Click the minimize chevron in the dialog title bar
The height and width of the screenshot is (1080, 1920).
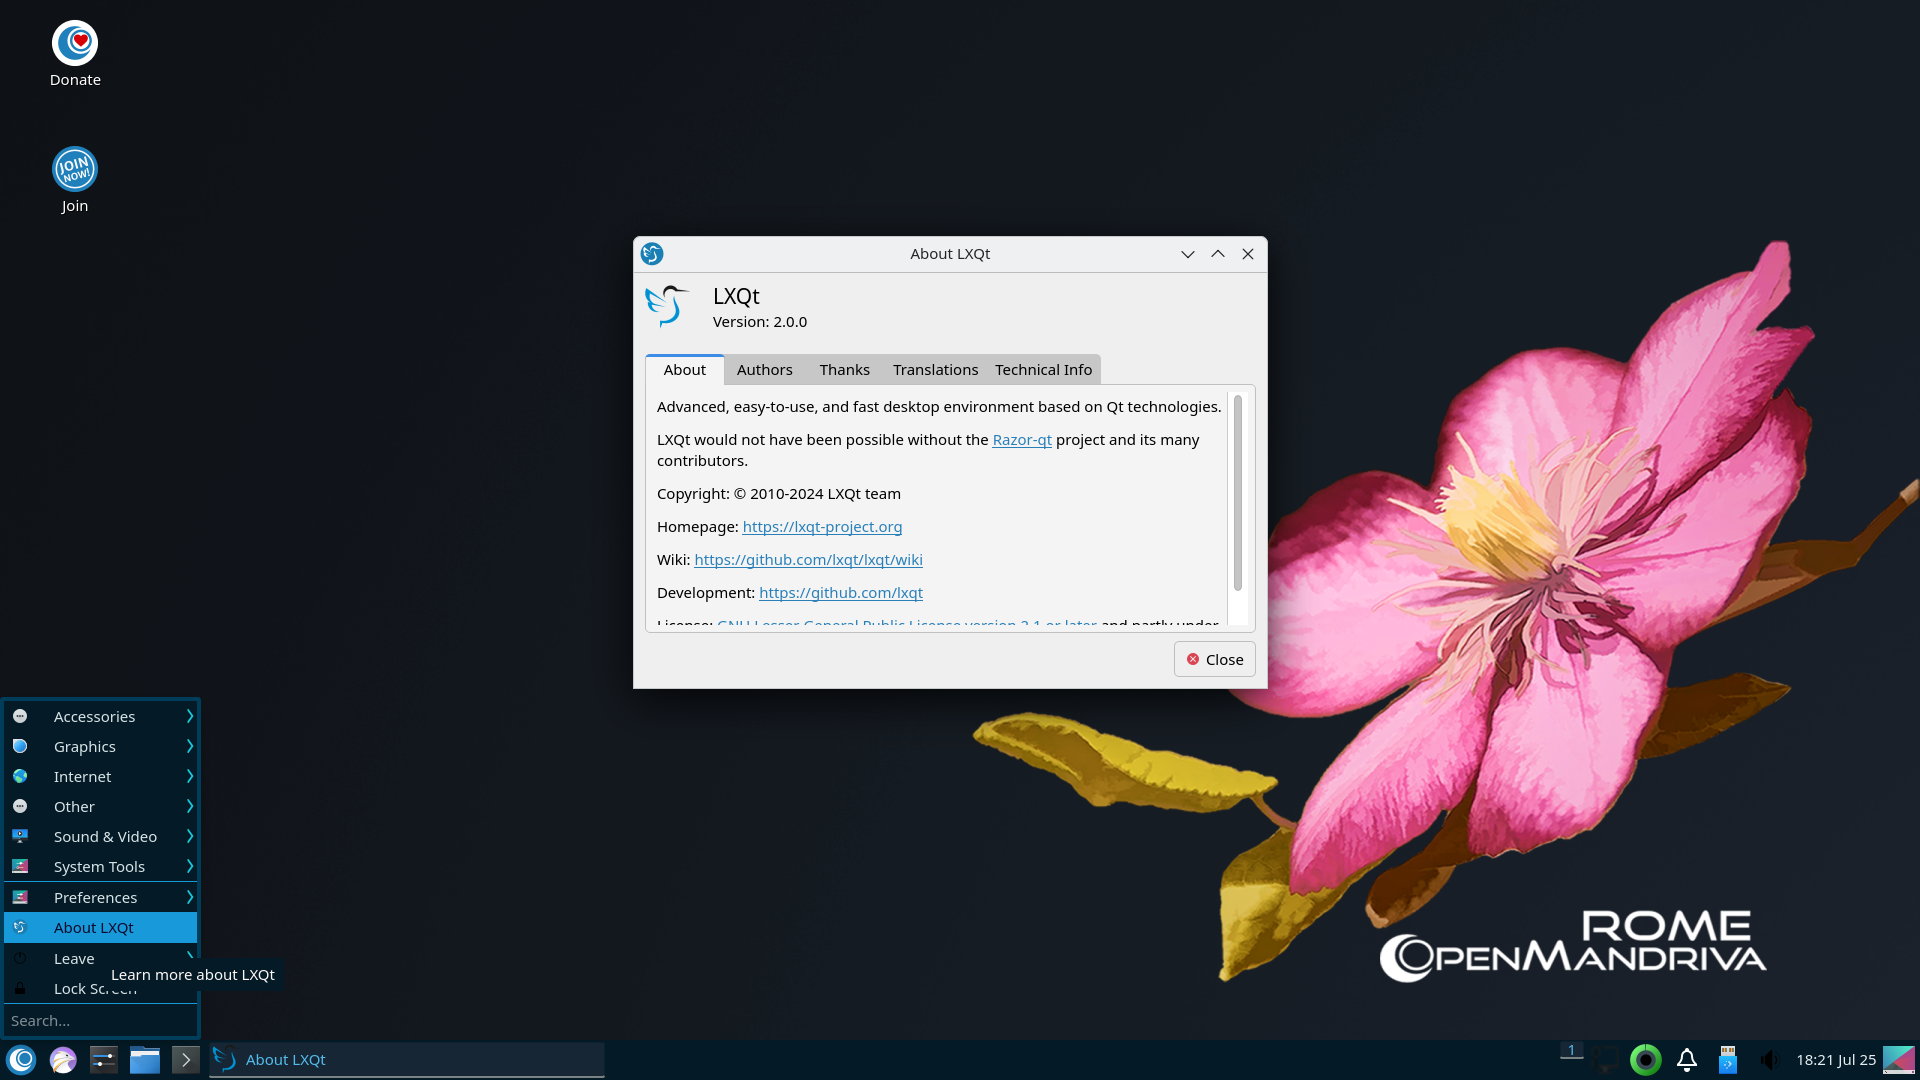(x=1188, y=254)
